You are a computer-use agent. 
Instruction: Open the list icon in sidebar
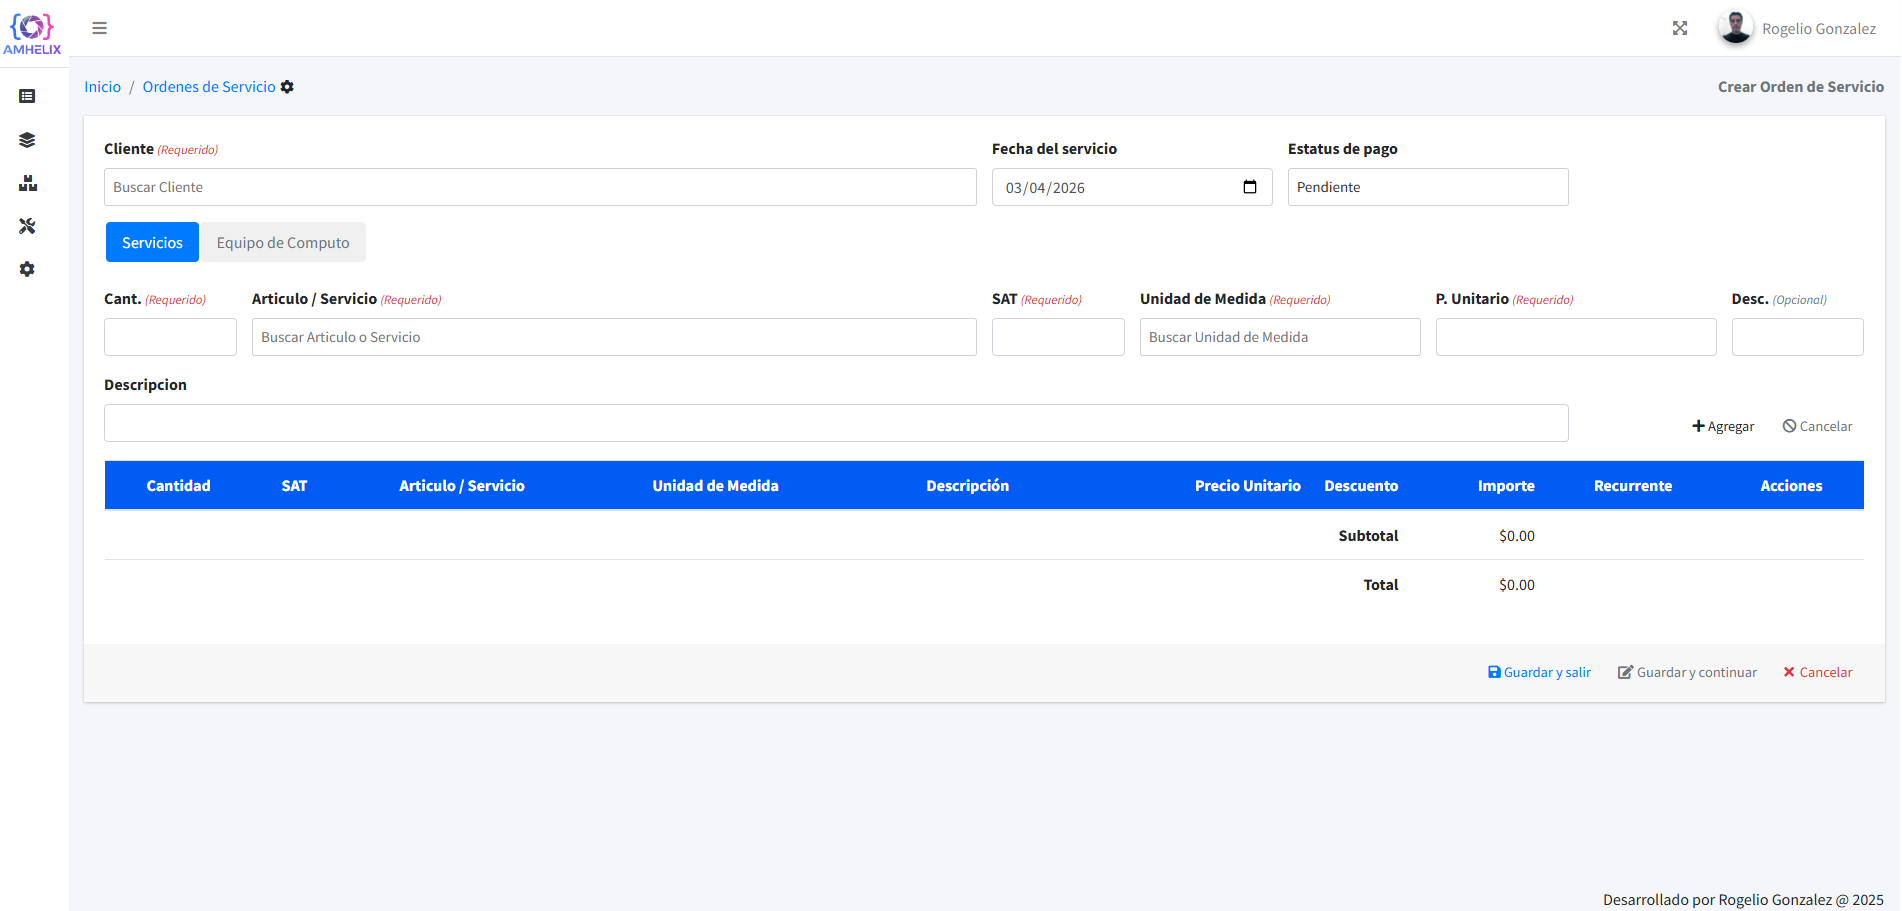pos(27,96)
